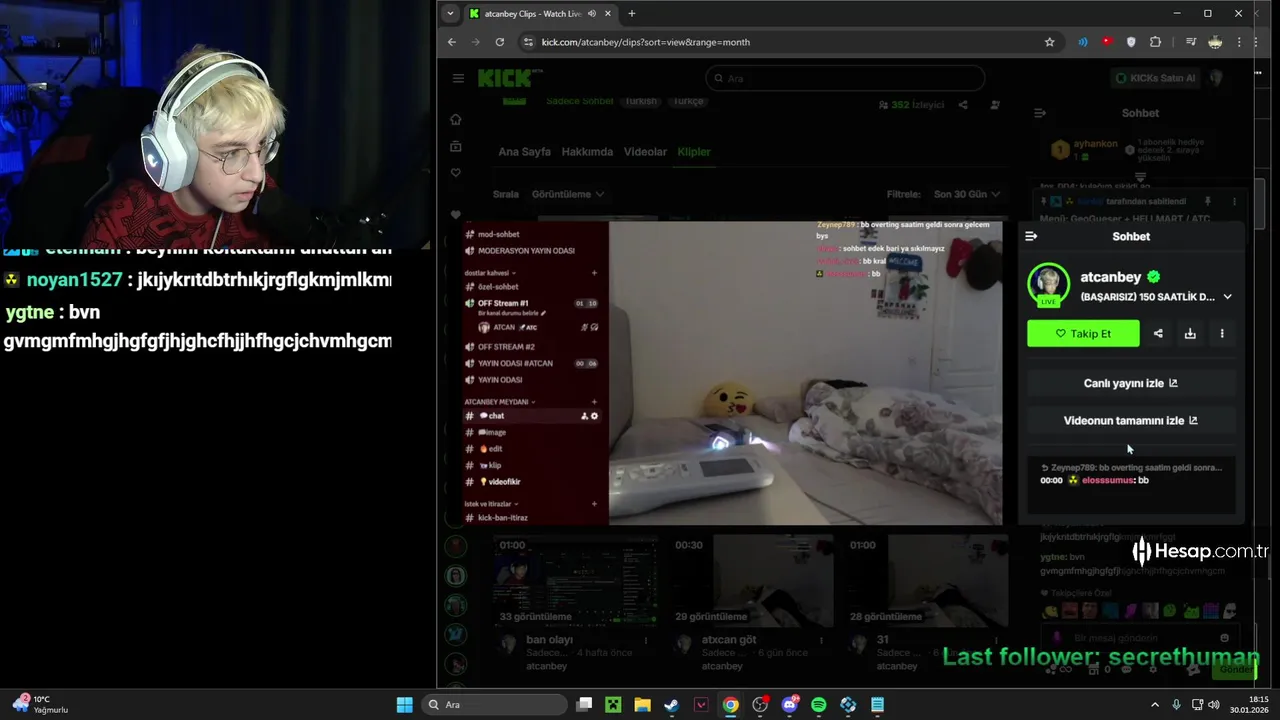Screen dimensions: 1280x720
Task: Open Canlı yayını izle link
Action: 1131,383
